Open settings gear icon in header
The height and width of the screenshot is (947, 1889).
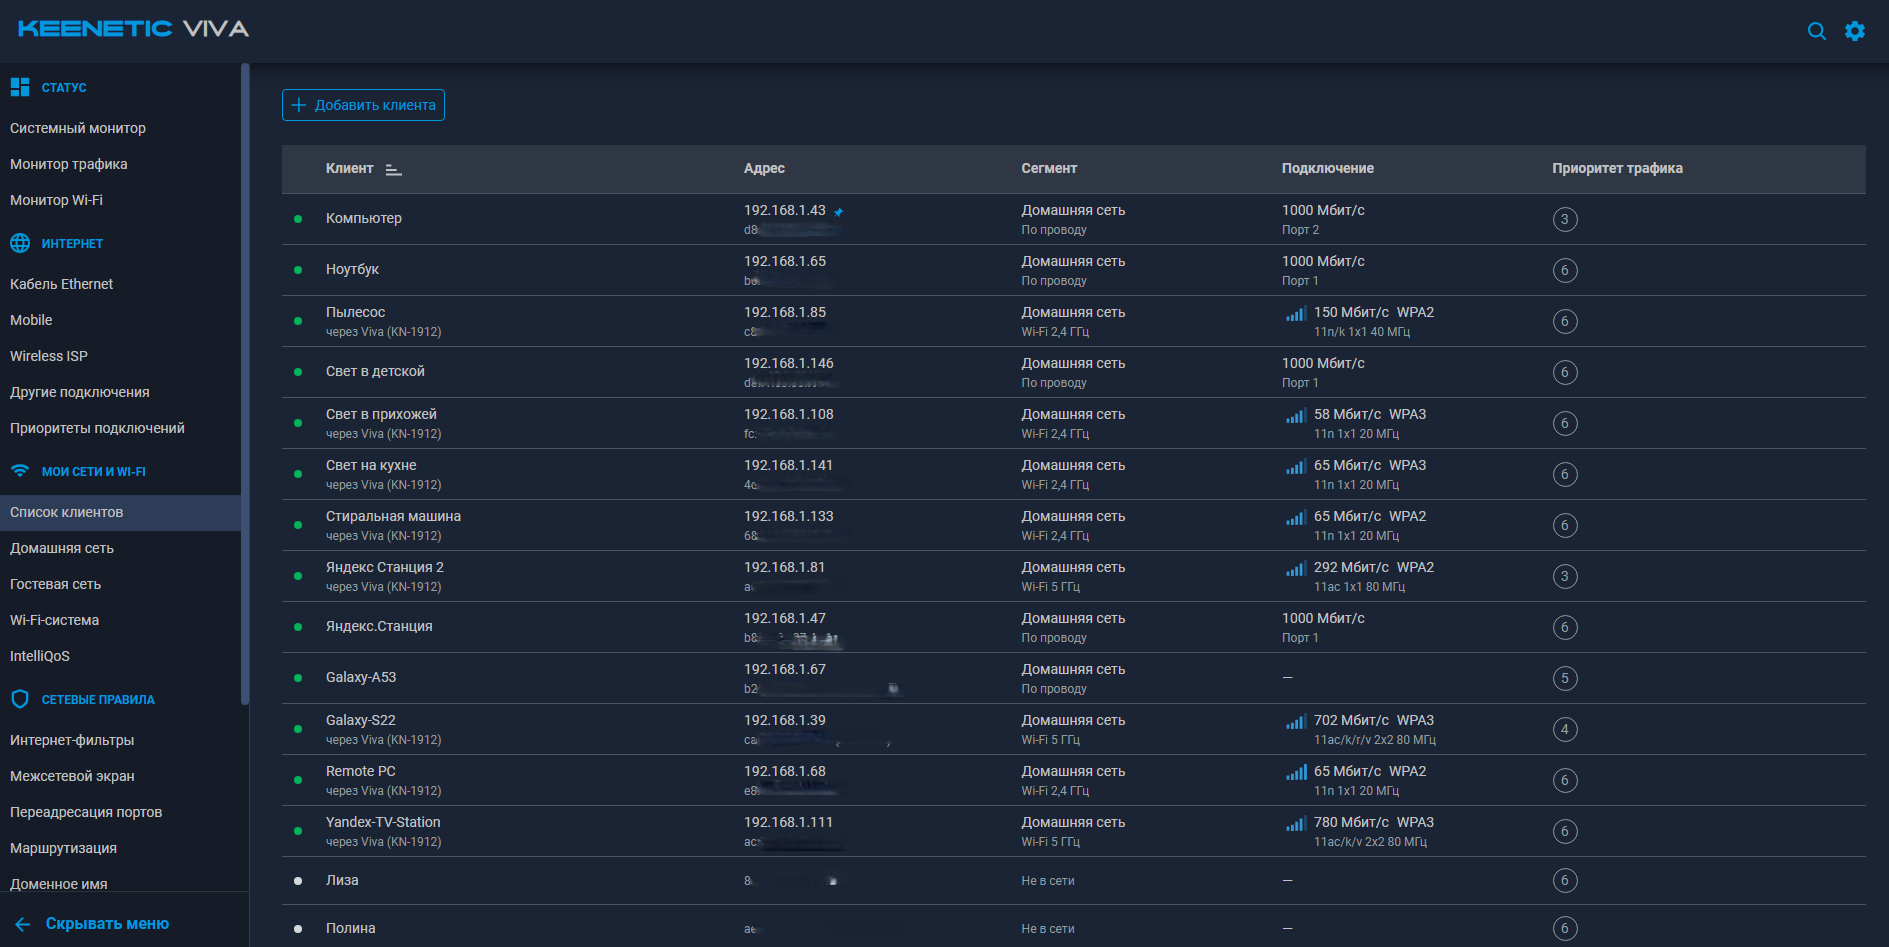pos(1855,31)
